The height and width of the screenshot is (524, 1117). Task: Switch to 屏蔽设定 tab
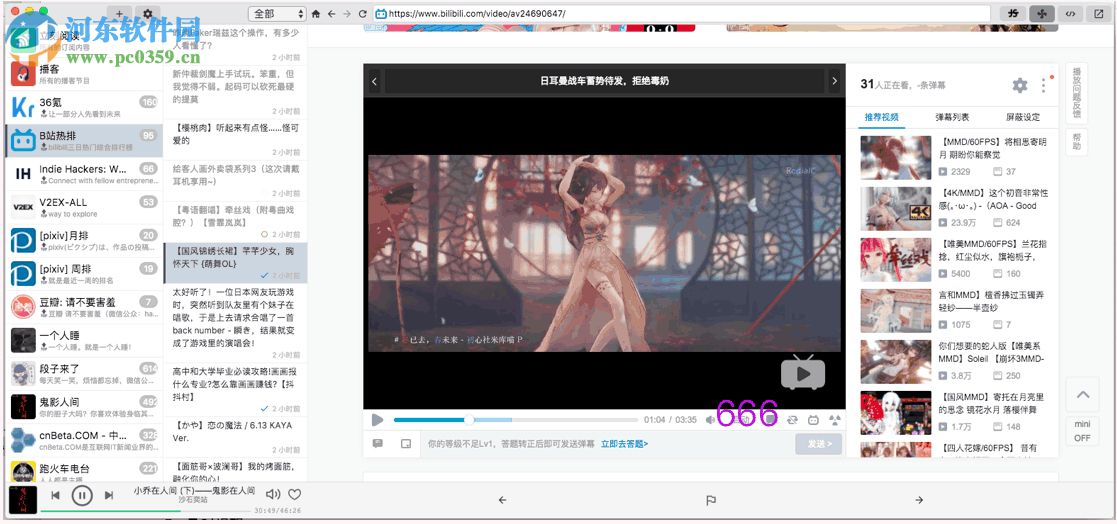coord(1023,117)
